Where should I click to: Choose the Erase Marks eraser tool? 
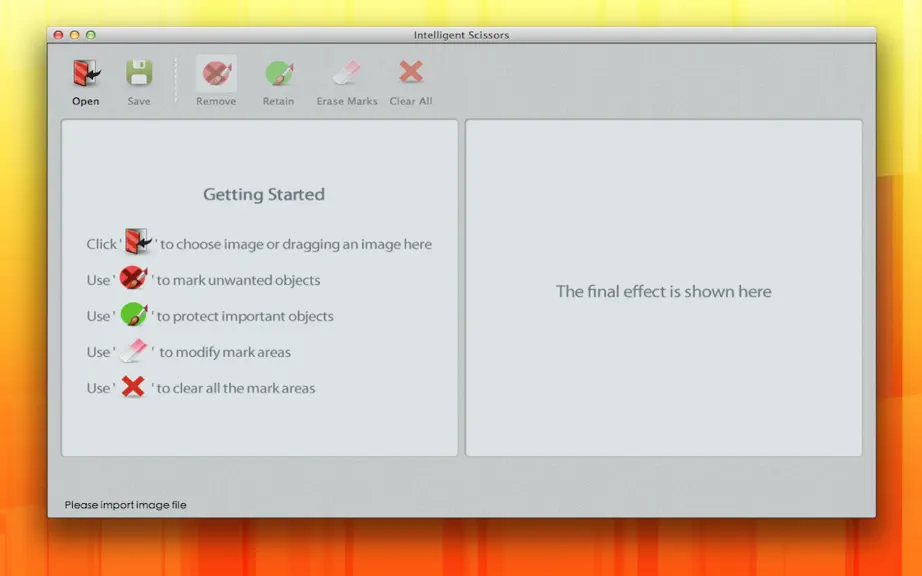click(x=346, y=73)
